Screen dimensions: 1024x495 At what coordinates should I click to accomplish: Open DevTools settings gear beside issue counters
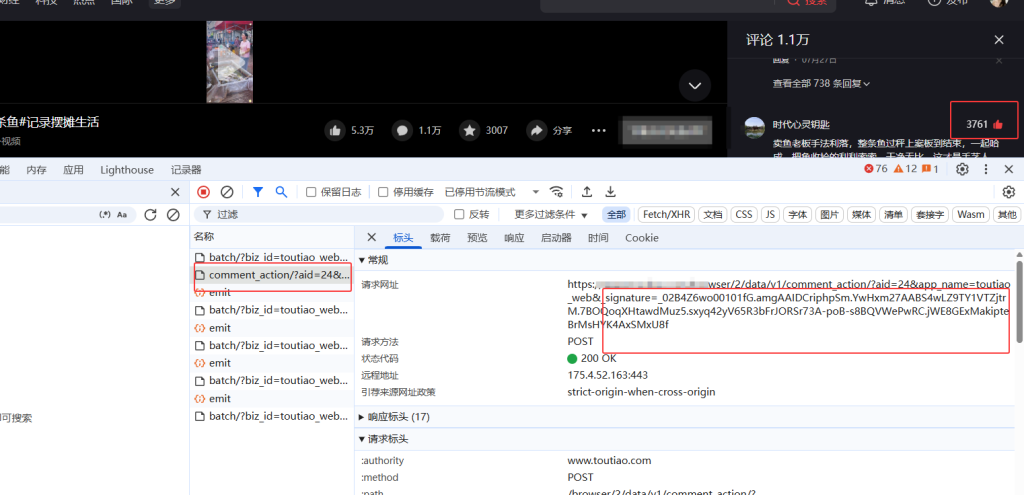coord(962,170)
